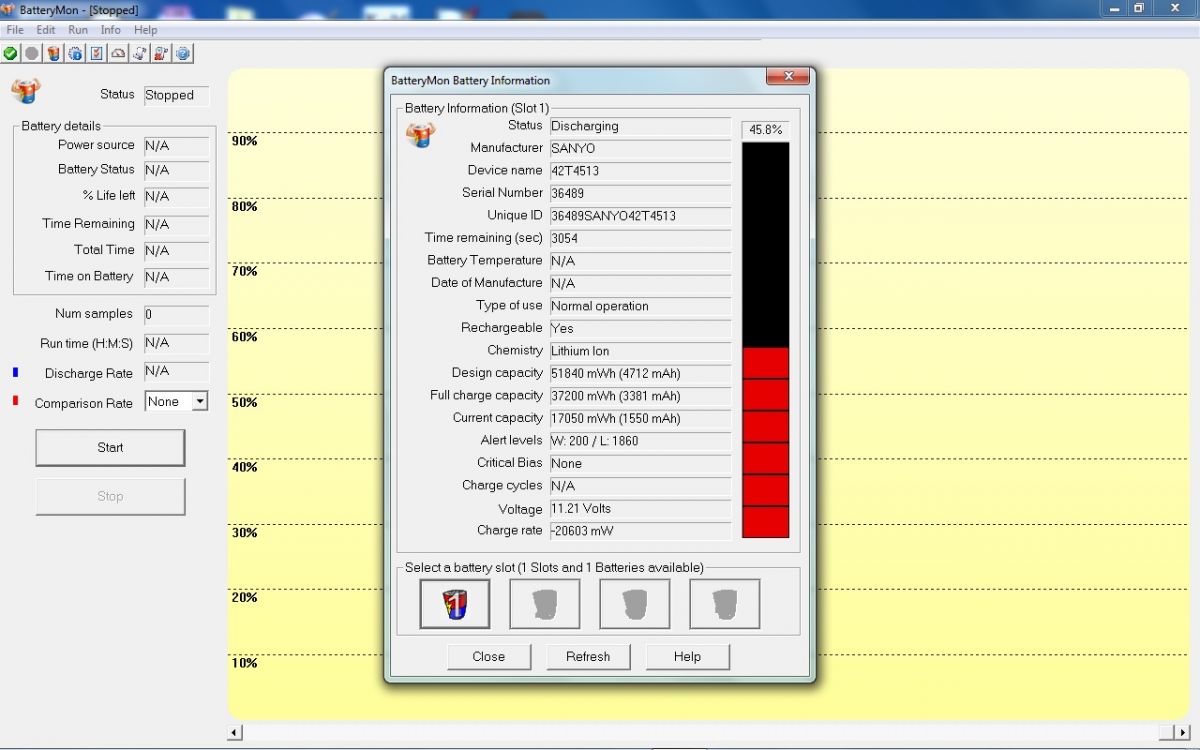Click the log file toolbar icon

(139, 53)
